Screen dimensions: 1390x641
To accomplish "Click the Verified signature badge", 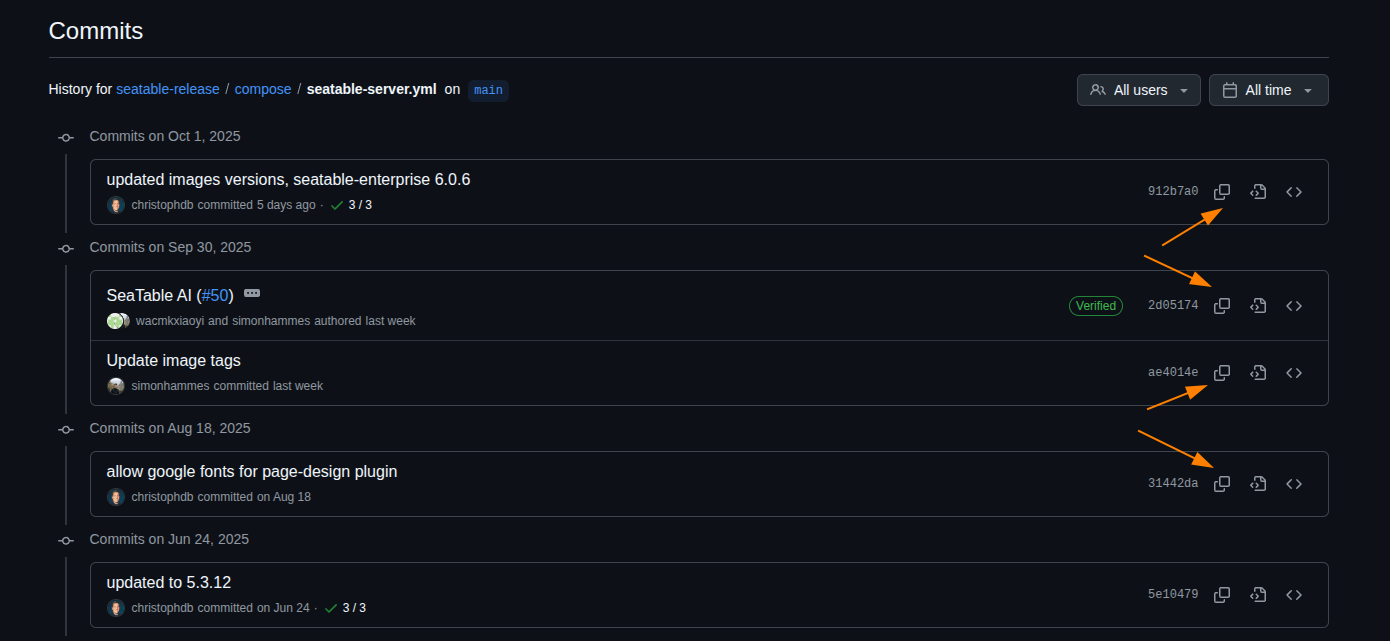I will point(1096,306).
